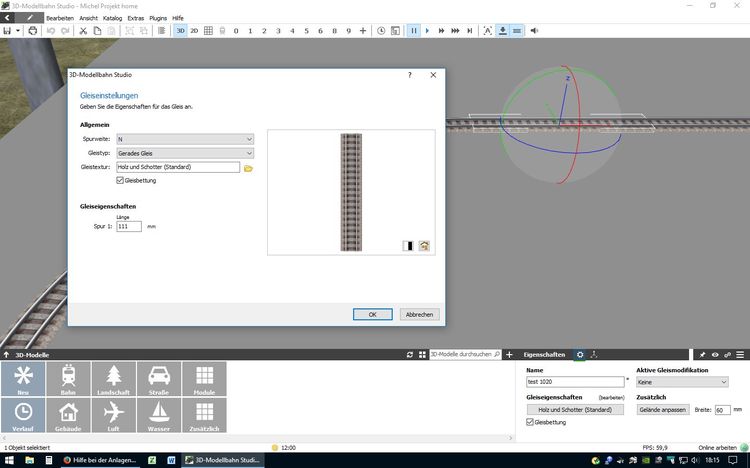The height and width of the screenshot is (468, 750).
Task: Open the Bahn train category tile
Action: point(70,379)
